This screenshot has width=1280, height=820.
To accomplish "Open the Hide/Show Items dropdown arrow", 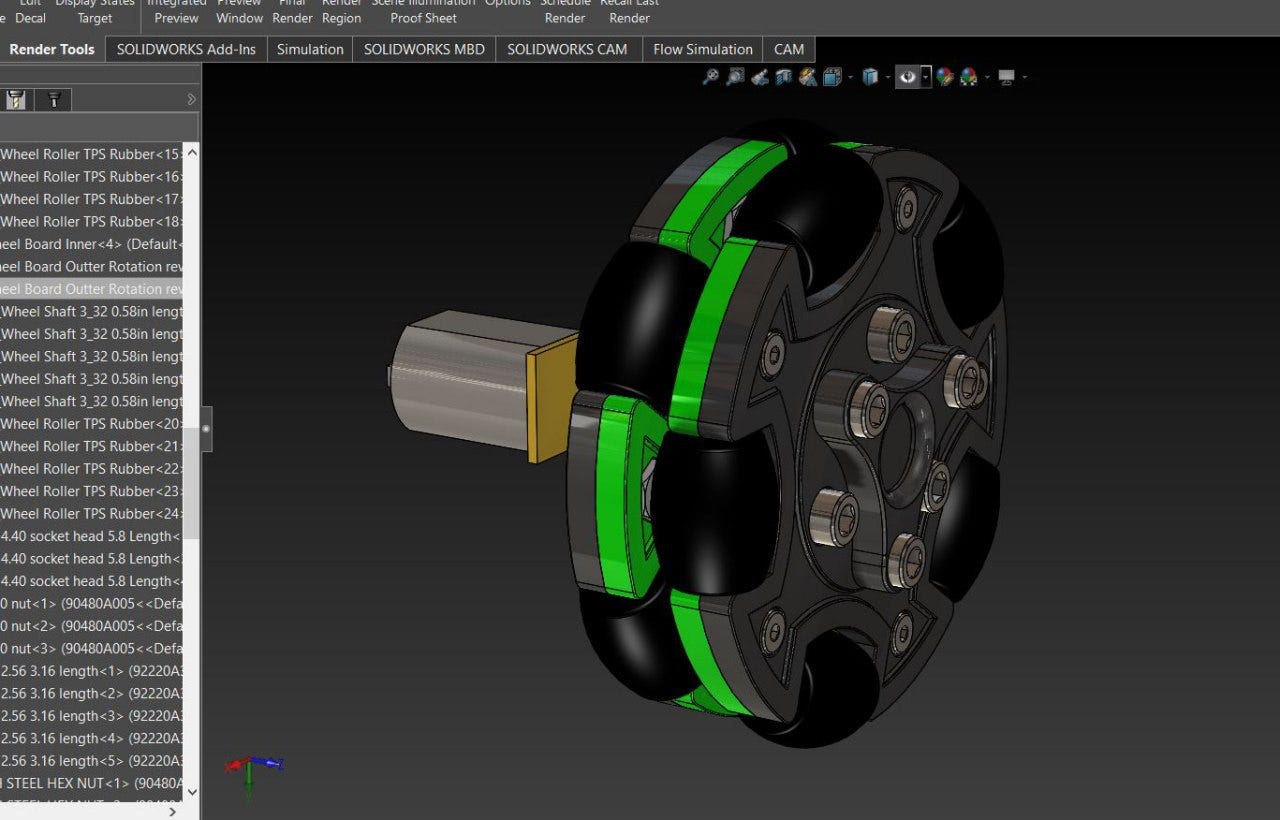I will click(926, 77).
